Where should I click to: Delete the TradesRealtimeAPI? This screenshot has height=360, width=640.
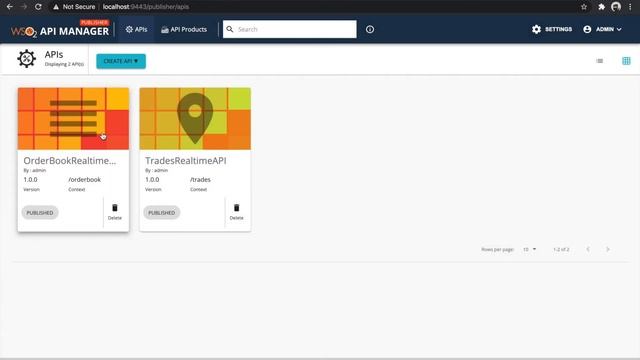pyautogui.click(x=236, y=212)
